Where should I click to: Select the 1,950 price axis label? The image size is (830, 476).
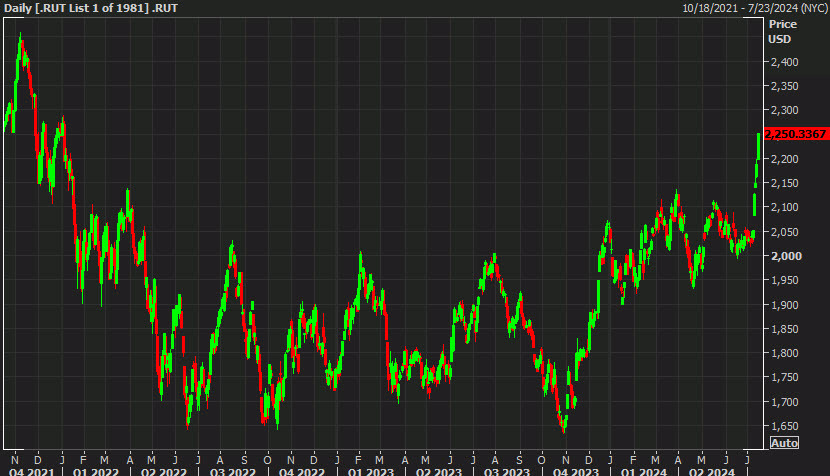click(x=784, y=280)
